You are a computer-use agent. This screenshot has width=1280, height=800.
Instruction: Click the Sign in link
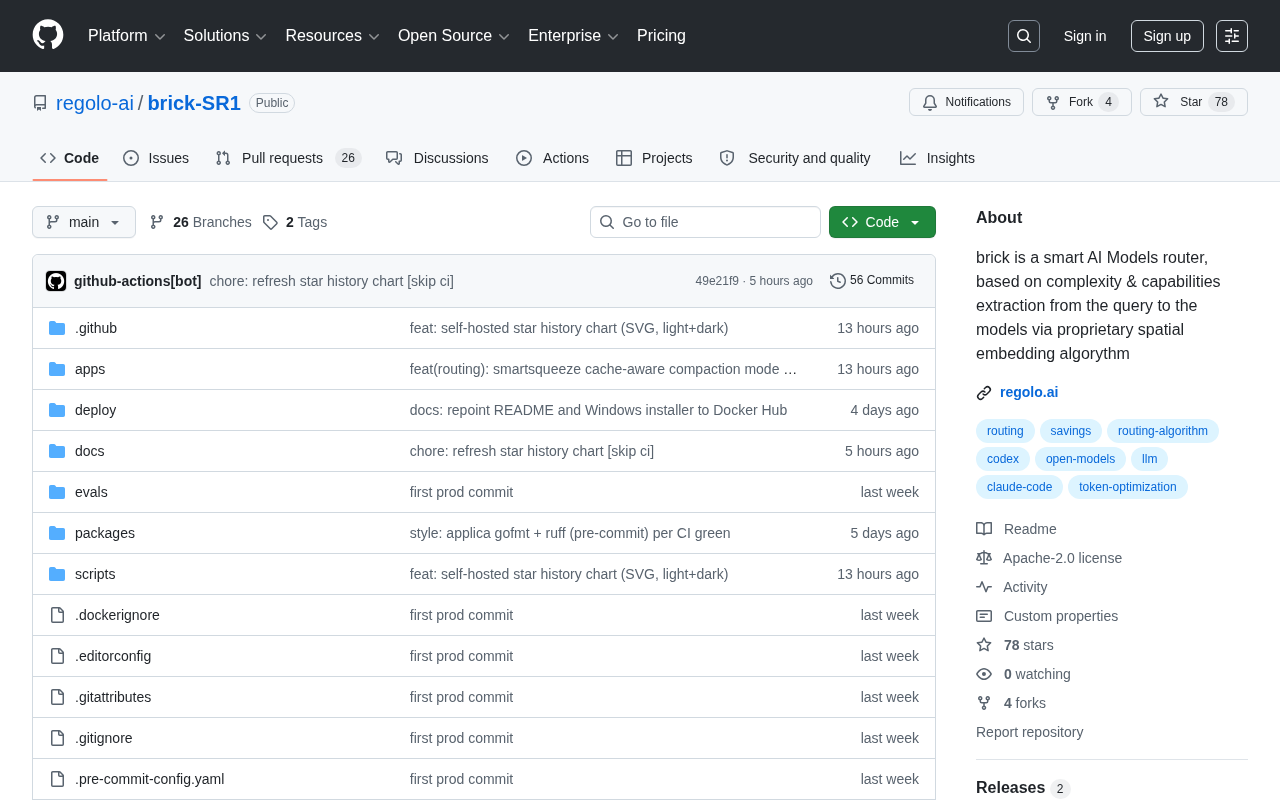[x=1085, y=36]
